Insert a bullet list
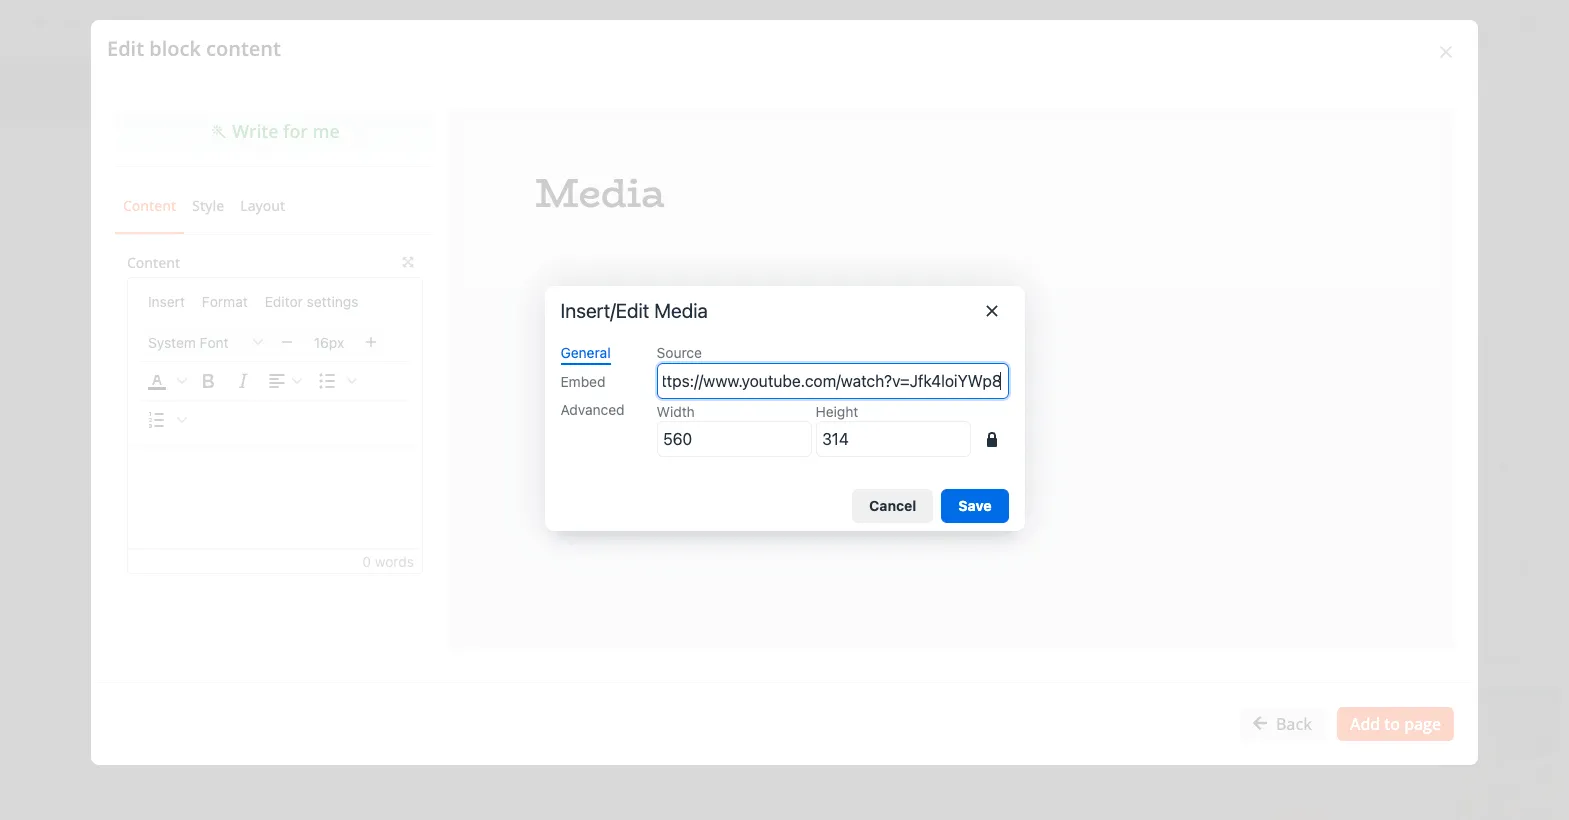 coord(327,381)
